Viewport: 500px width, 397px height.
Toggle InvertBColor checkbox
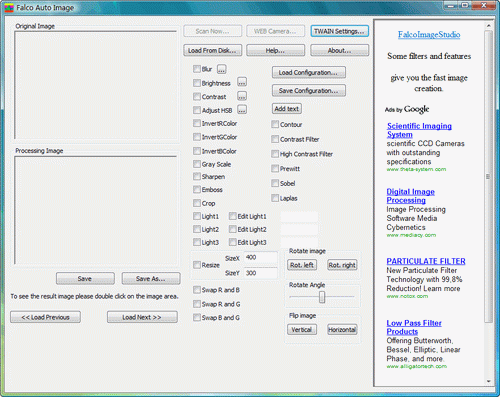pyautogui.click(x=197, y=151)
